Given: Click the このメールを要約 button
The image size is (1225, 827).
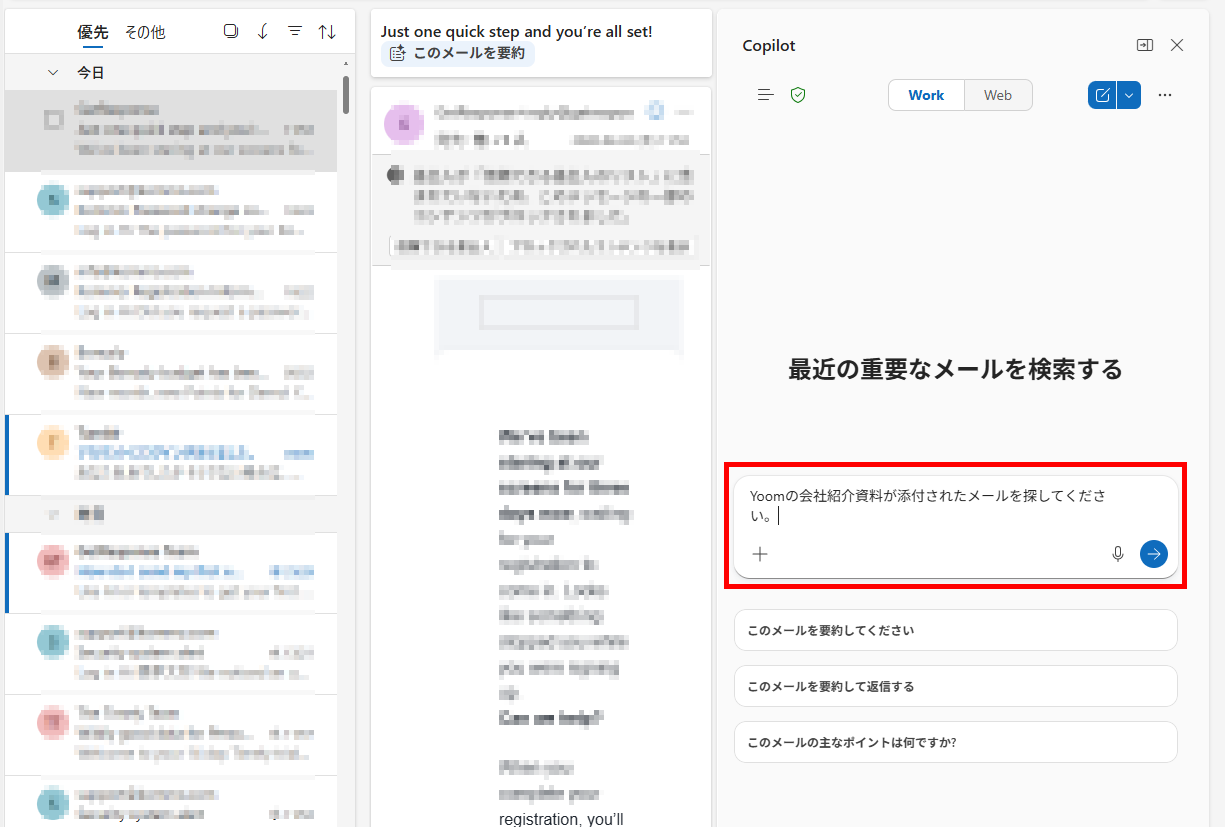Looking at the screenshot, I should (457, 53).
